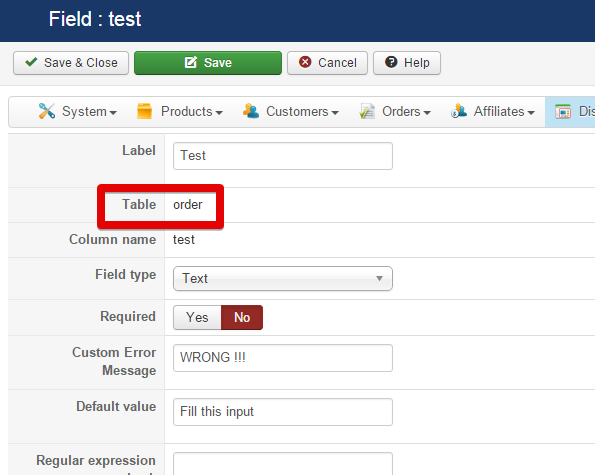Screen dimensions: 595x475
Task: Expand the Orders menu arrow
Action: pos(427,113)
